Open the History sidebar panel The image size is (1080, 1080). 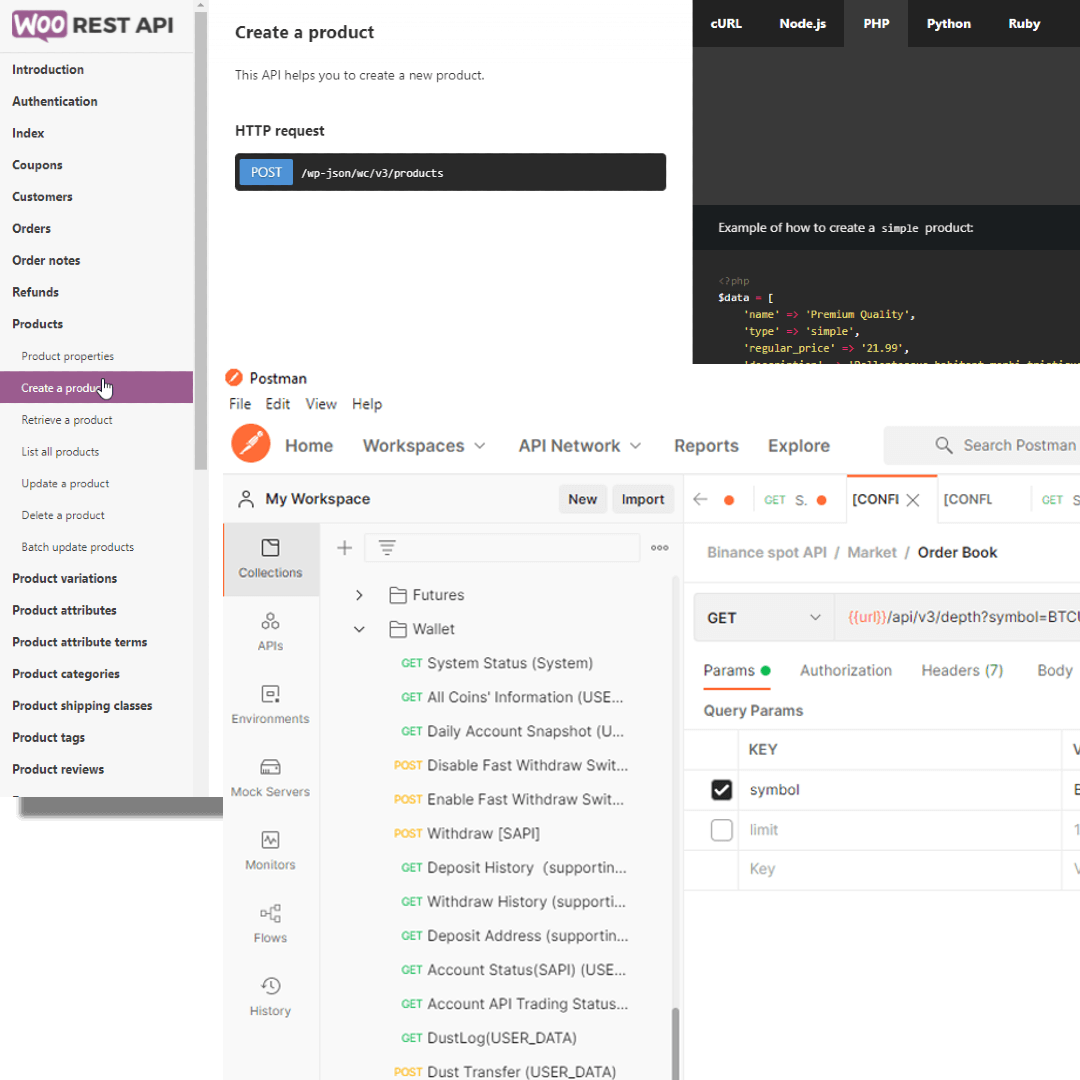point(270,997)
